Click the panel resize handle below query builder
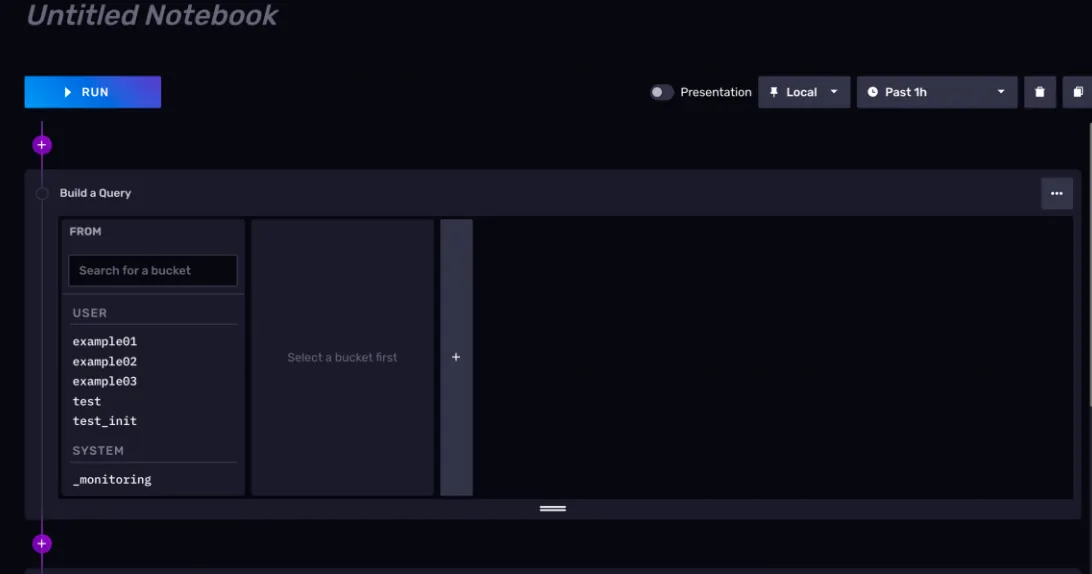The height and width of the screenshot is (574, 1092). pyautogui.click(x=553, y=508)
